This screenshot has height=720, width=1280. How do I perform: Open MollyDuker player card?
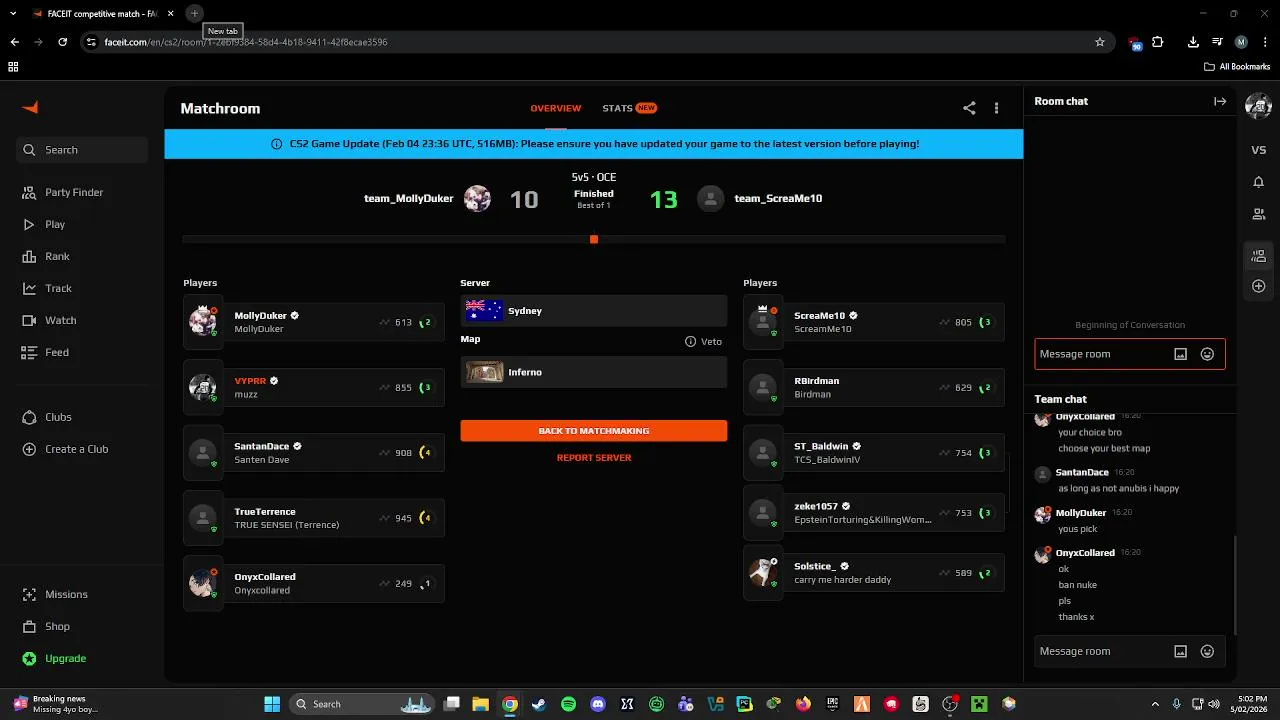pyautogui.click(x=314, y=322)
